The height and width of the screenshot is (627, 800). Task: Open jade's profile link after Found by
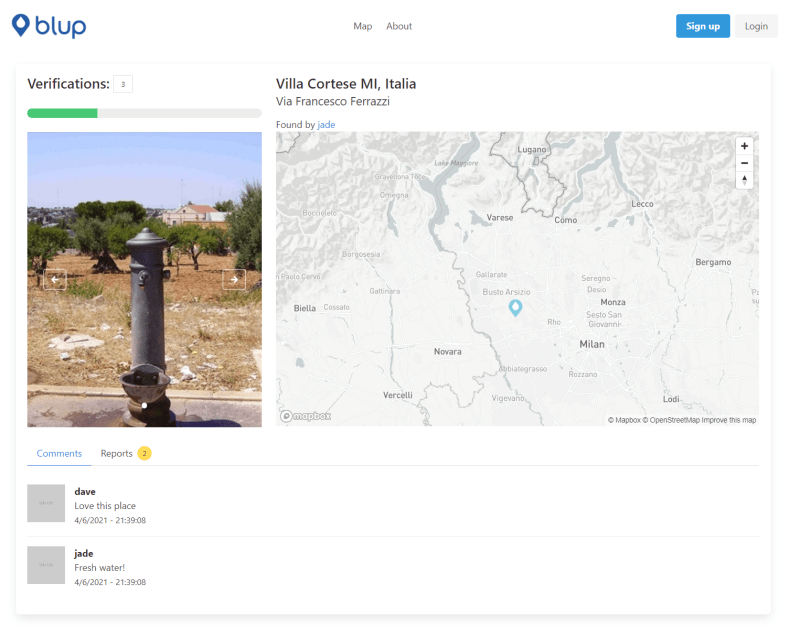pos(327,125)
